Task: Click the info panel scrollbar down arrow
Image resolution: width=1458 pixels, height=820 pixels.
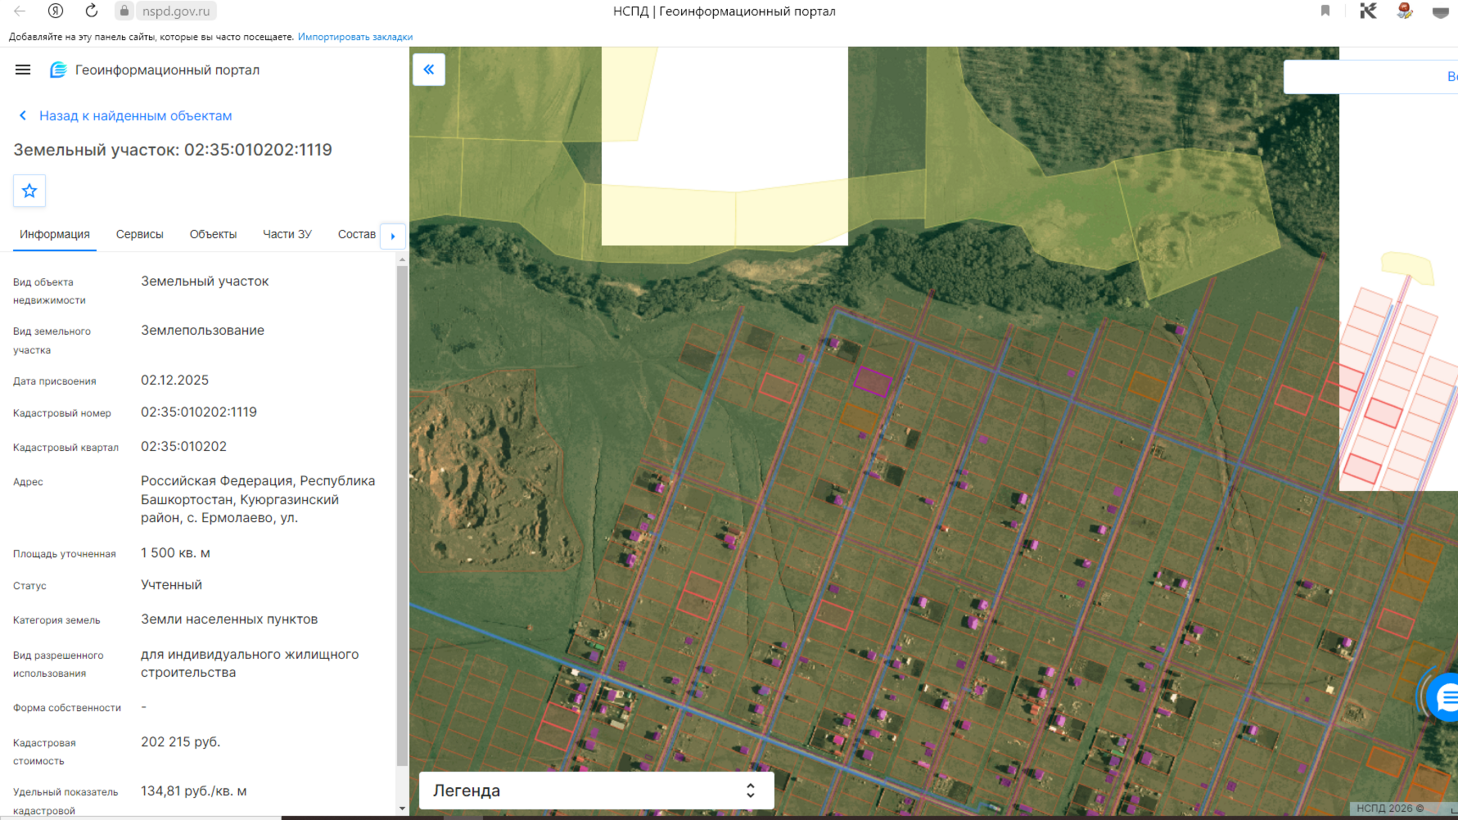Action: click(x=402, y=808)
